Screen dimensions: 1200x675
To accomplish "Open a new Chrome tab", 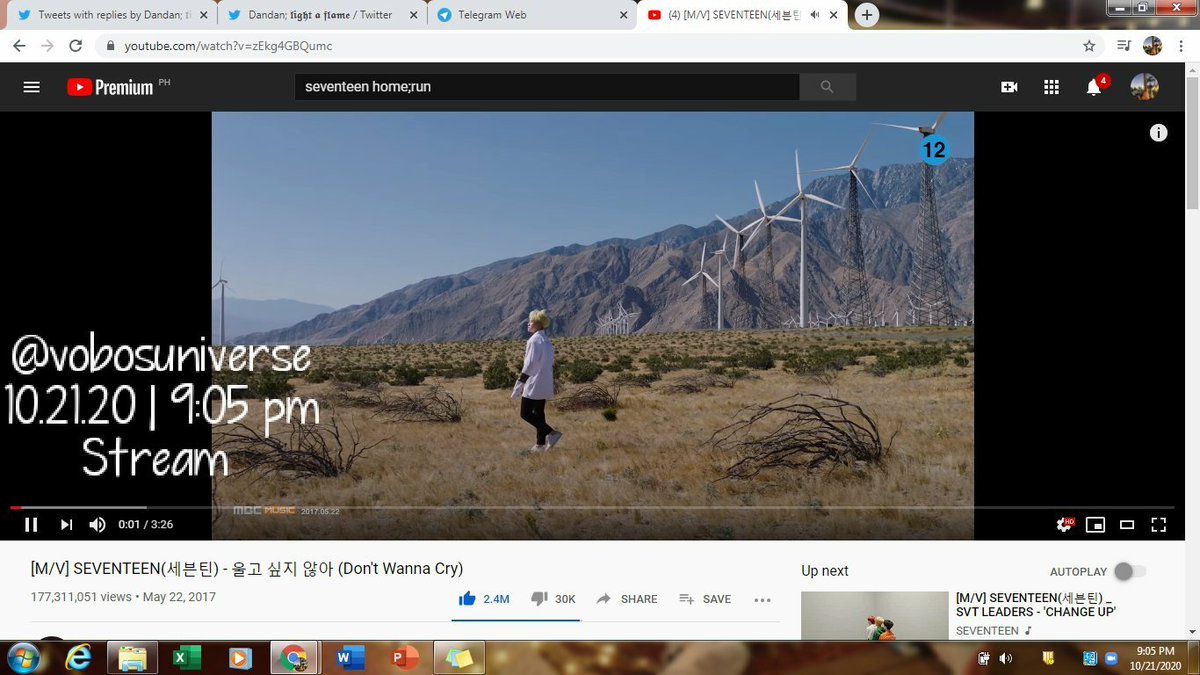I will point(867,15).
